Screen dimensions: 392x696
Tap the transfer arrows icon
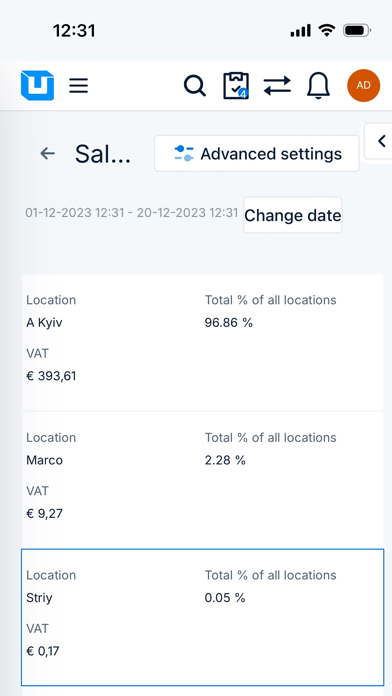coord(277,85)
